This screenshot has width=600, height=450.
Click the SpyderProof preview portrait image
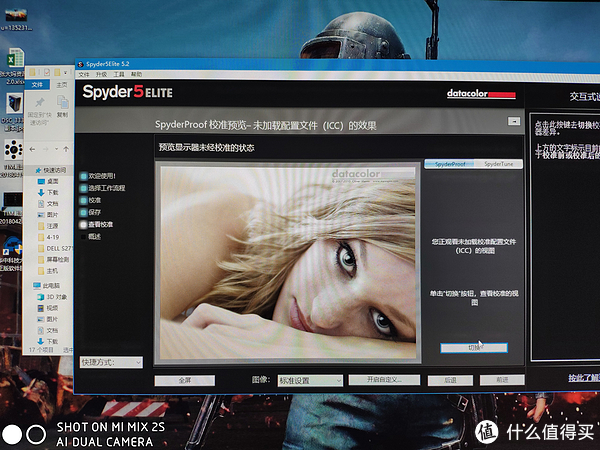288,263
